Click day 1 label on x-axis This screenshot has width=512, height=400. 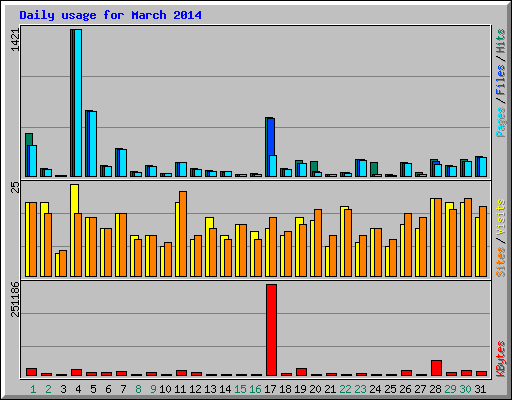pyautogui.click(x=33, y=389)
